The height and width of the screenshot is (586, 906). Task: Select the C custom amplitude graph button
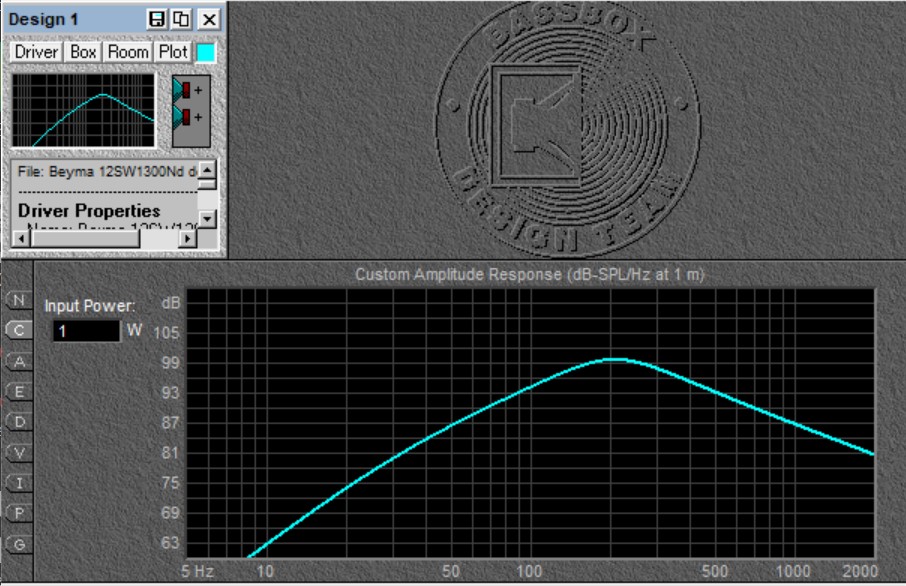click(x=19, y=331)
